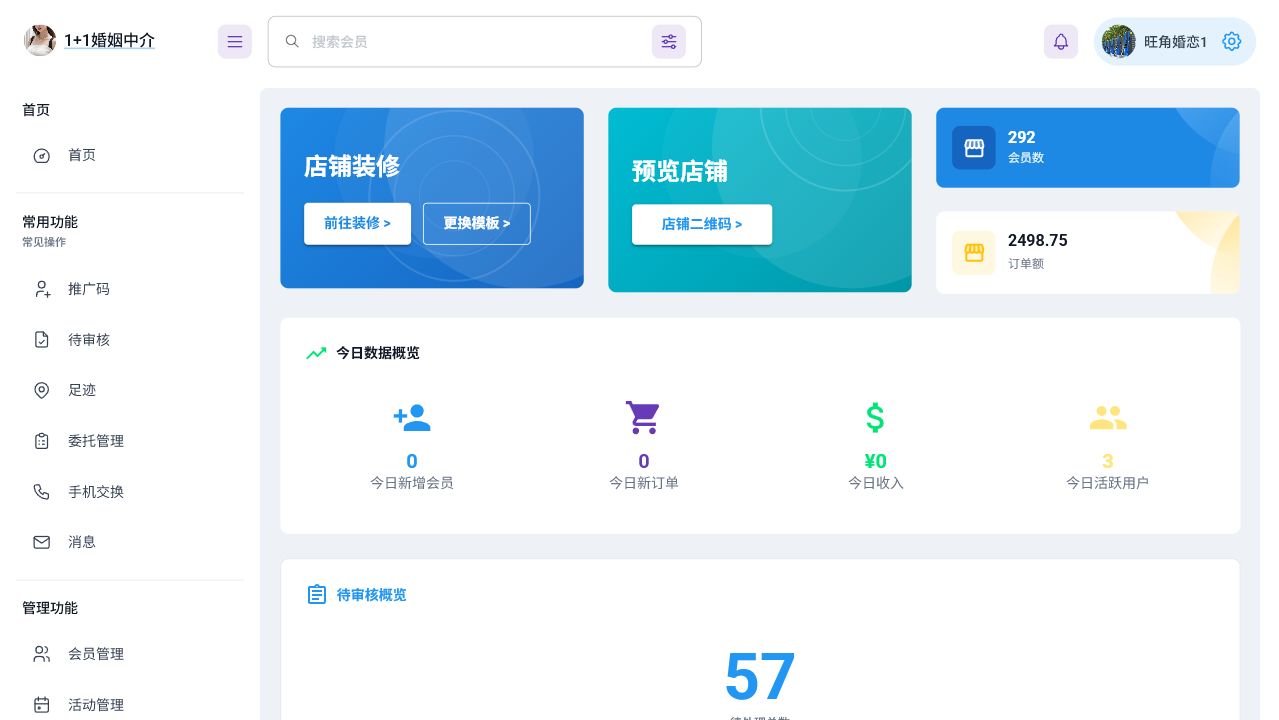This screenshot has width=1279, height=720.
Task: Open settings gear next to 旺角婚恋1
Action: (x=1232, y=41)
